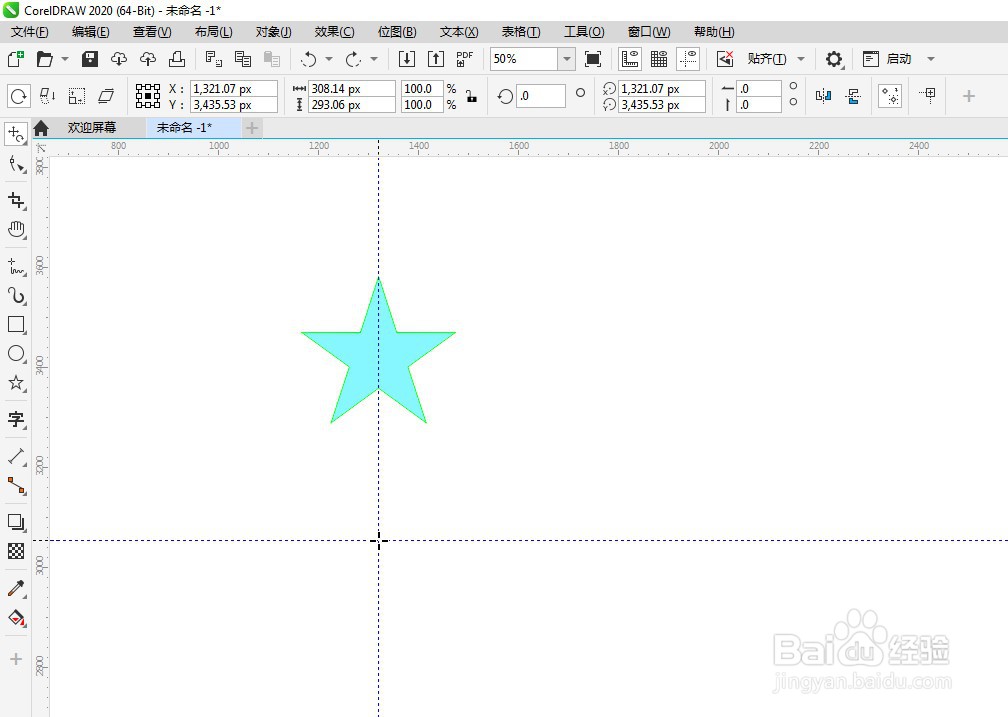Open the 位图(B) menu

(x=397, y=32)
